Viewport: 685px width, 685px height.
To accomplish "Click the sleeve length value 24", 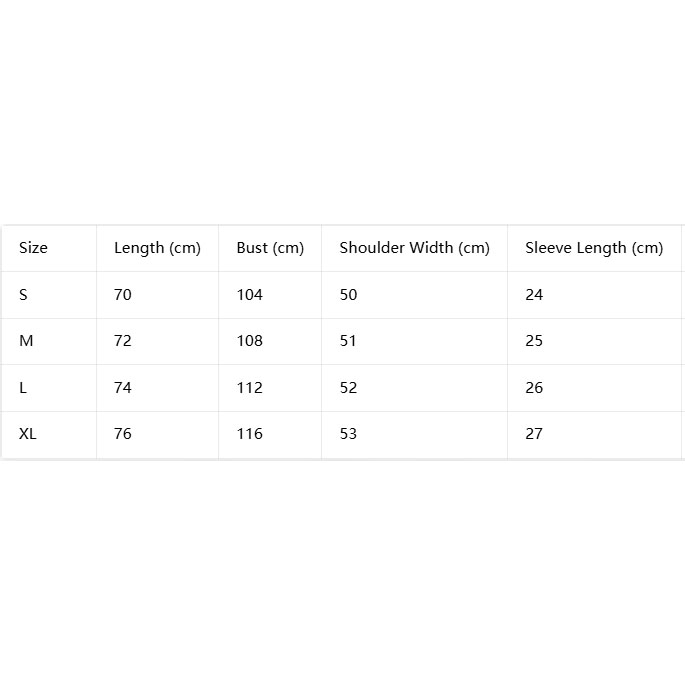I will click(x=534, y=295).
